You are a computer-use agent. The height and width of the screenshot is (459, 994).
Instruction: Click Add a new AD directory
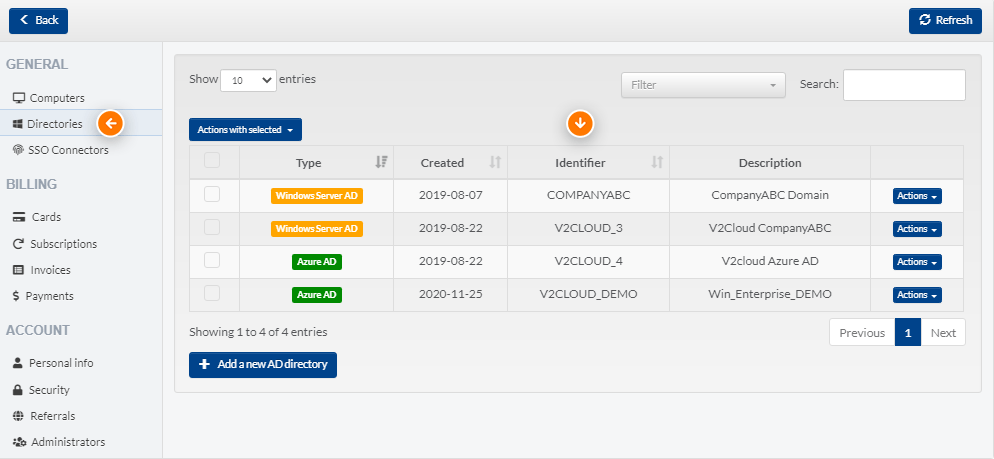262,365
